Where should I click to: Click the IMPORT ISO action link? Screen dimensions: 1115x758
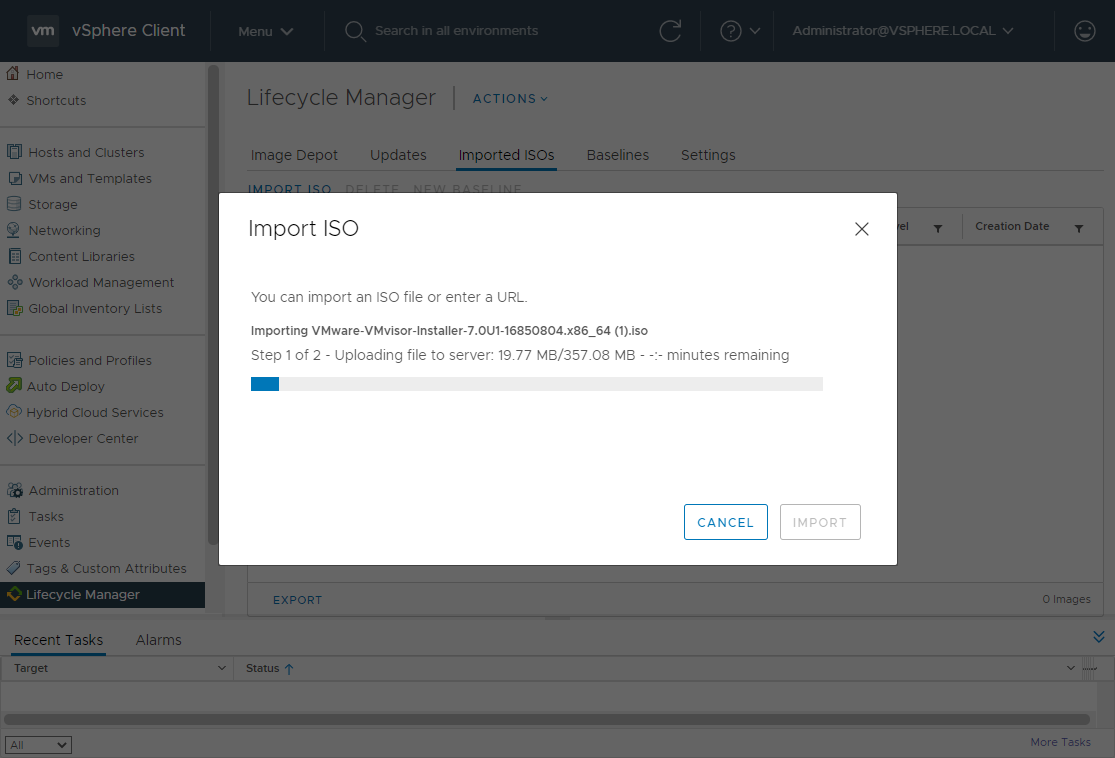tap(289, 188)
